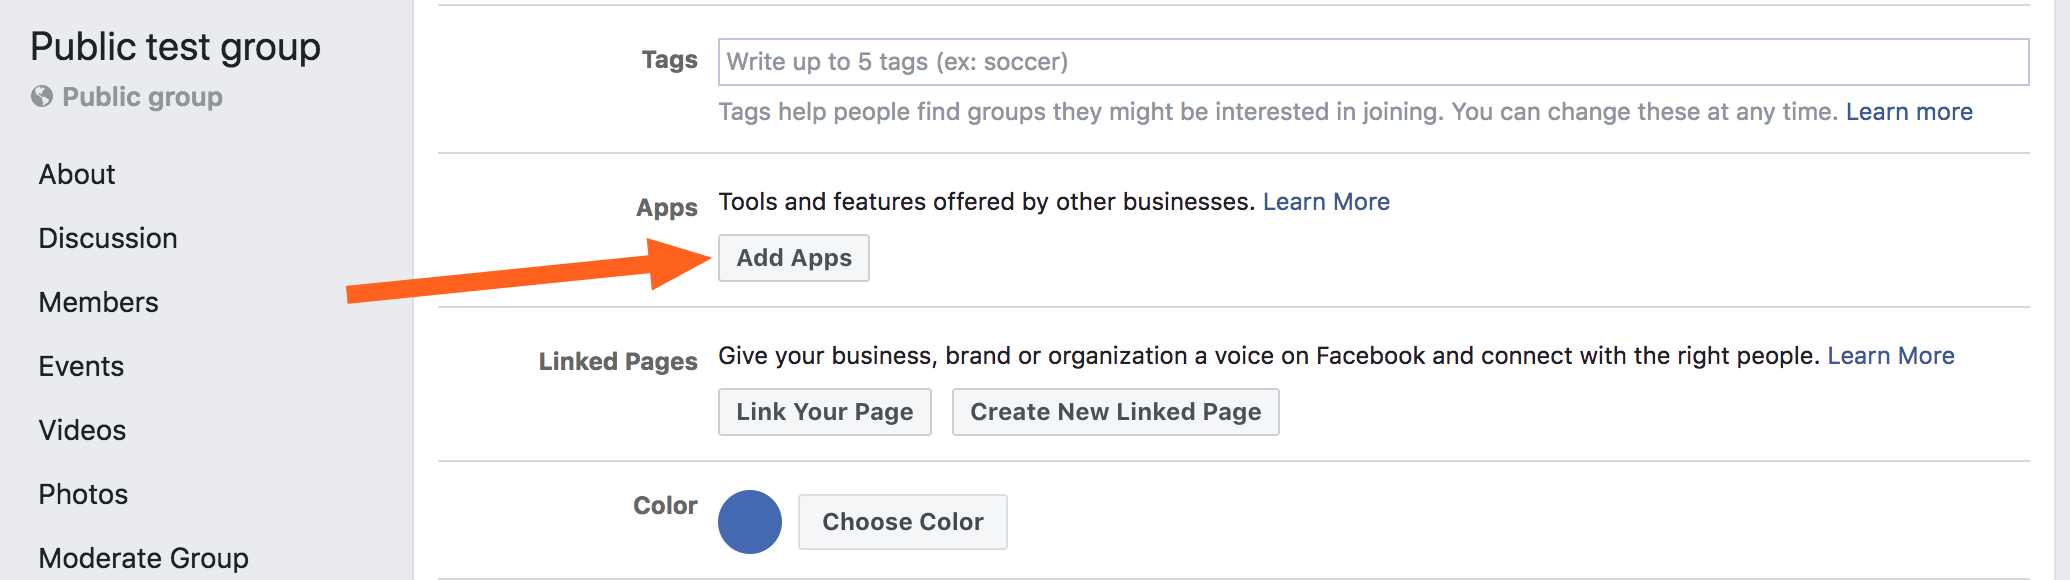Screen dimensions: 2070x580
Task: Click the blue group color circle
Action: pyautogui.click(x=750, y=522)
